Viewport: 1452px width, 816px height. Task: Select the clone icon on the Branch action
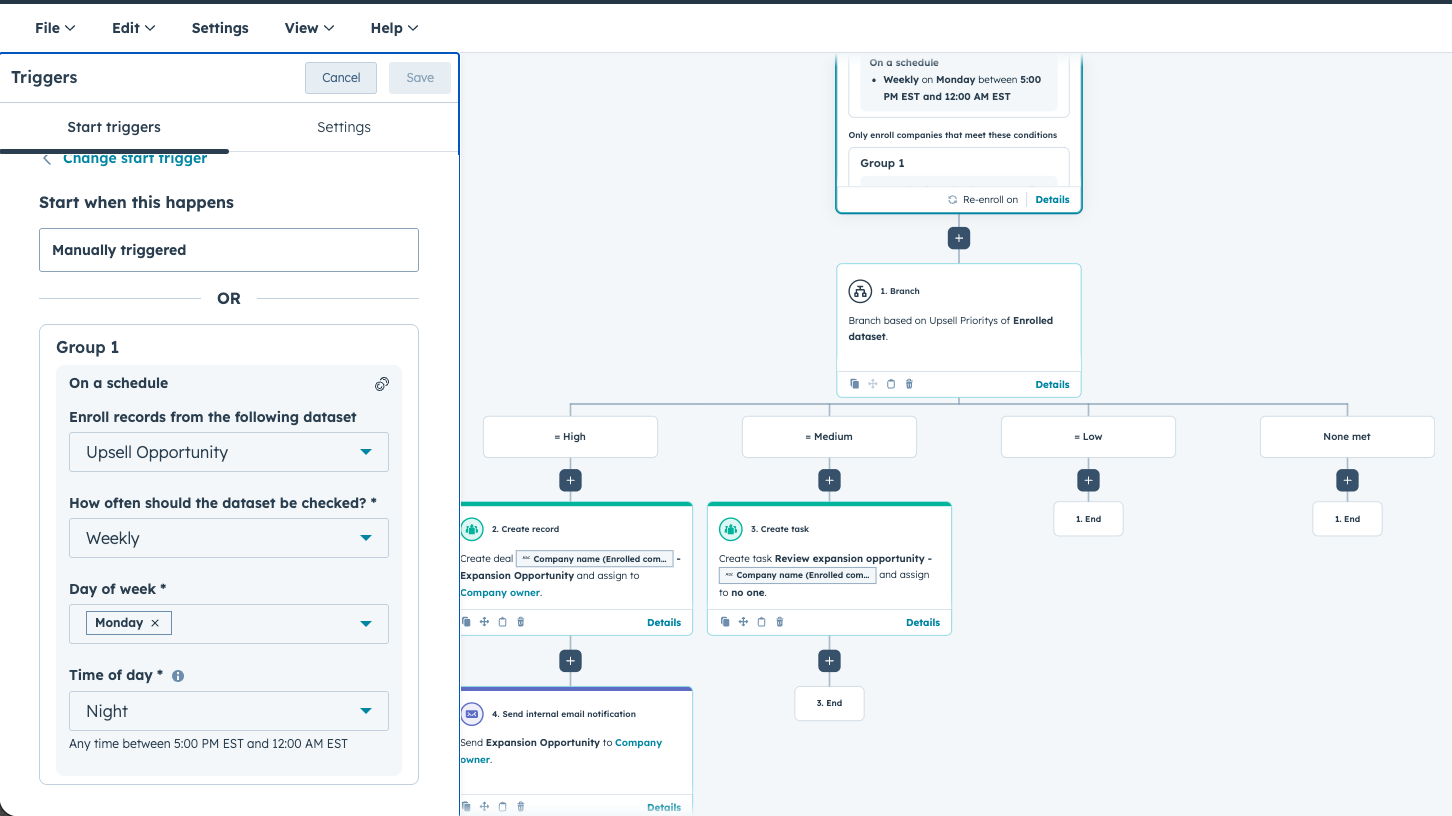[854, 383]
